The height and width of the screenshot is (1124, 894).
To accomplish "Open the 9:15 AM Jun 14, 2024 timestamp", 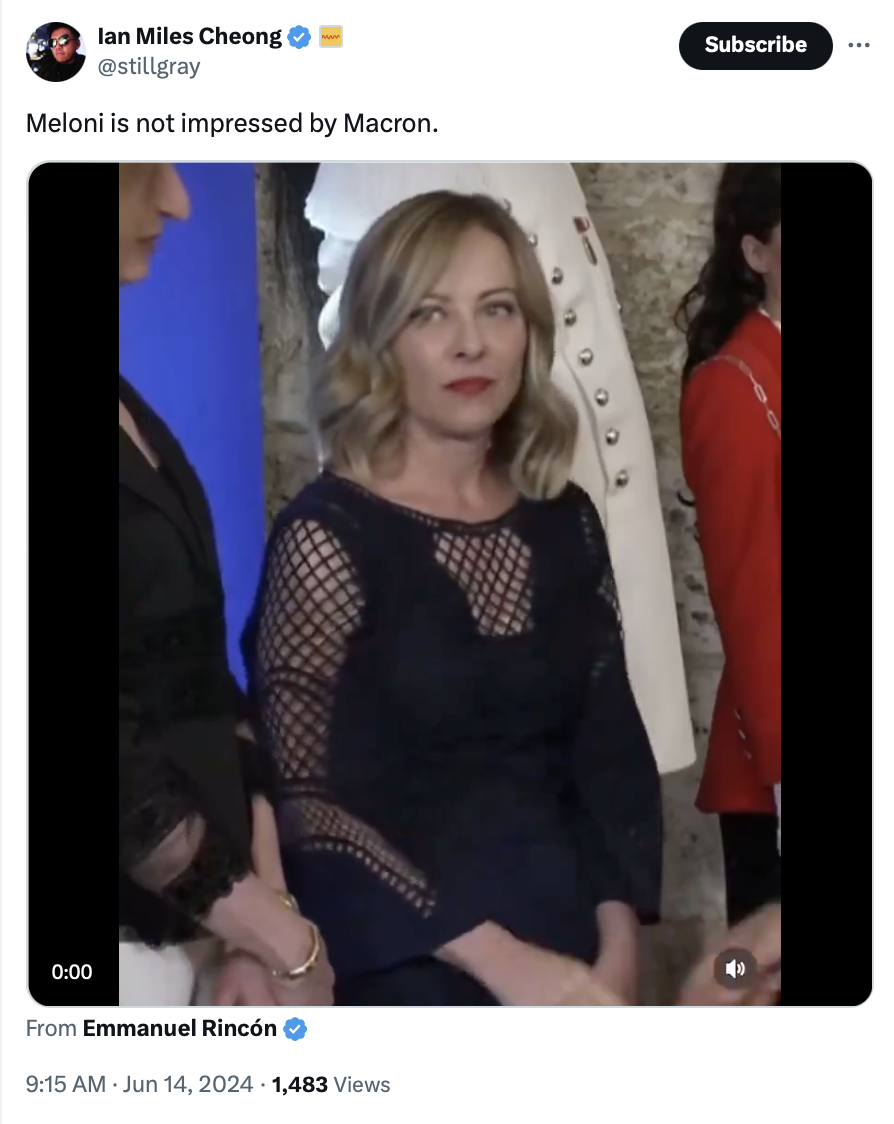I will pos(139,1084).
